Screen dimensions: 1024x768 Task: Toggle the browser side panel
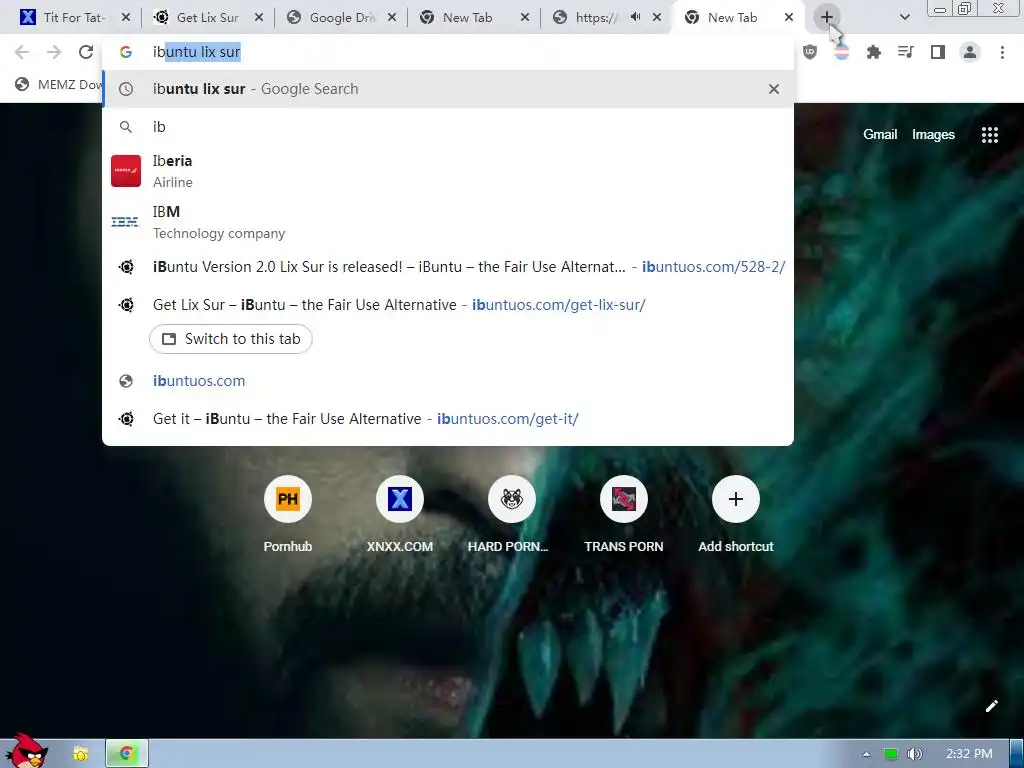coord(938,52)
